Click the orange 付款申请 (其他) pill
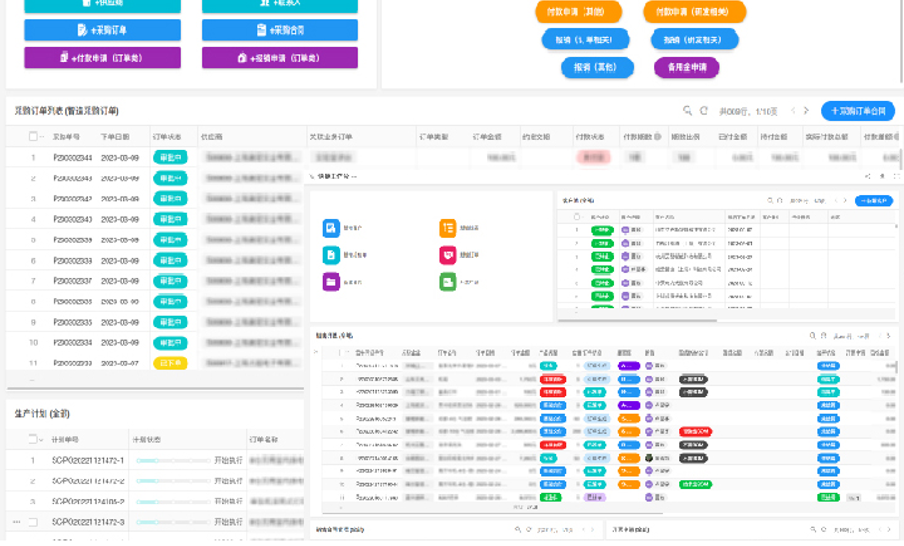This screenshot has height=546, width=904. click(577, 12)
